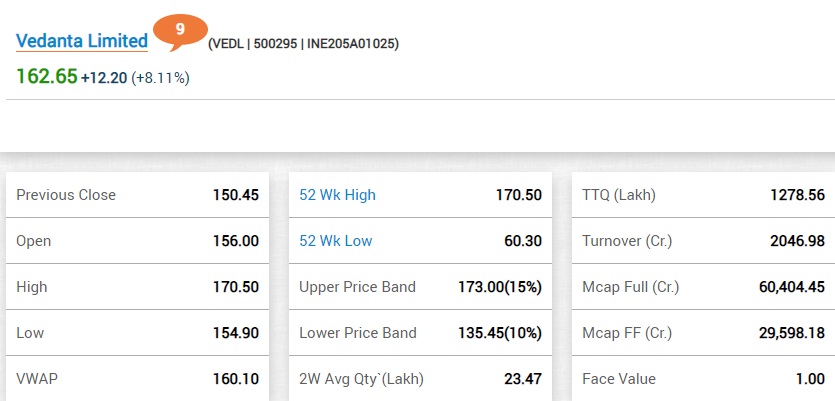Select 52 Wk Low value 60.30
Screen dimensions: 835x401
(523, 241)
